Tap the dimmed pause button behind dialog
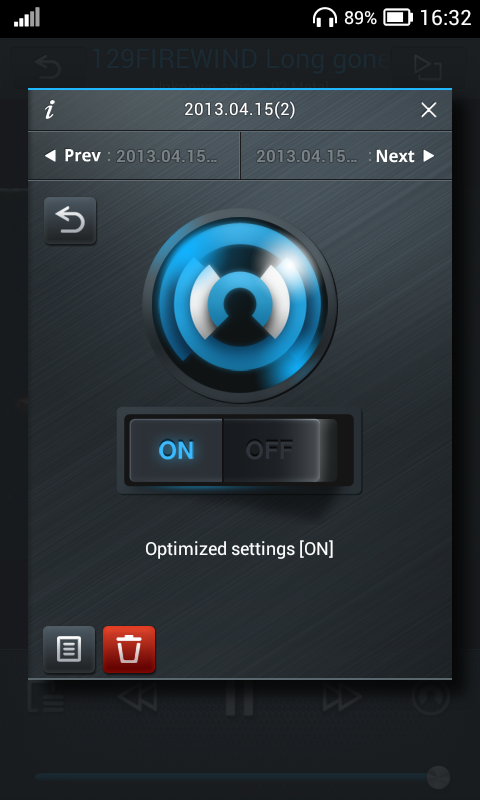 coord(240,697)
